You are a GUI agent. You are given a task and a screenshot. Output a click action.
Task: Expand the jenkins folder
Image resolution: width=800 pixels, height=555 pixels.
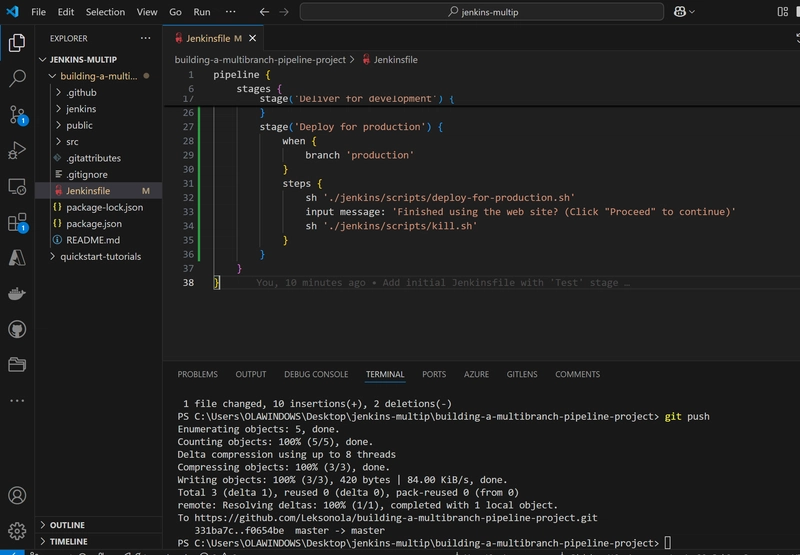pyautogui.click(x=81, y=109)
